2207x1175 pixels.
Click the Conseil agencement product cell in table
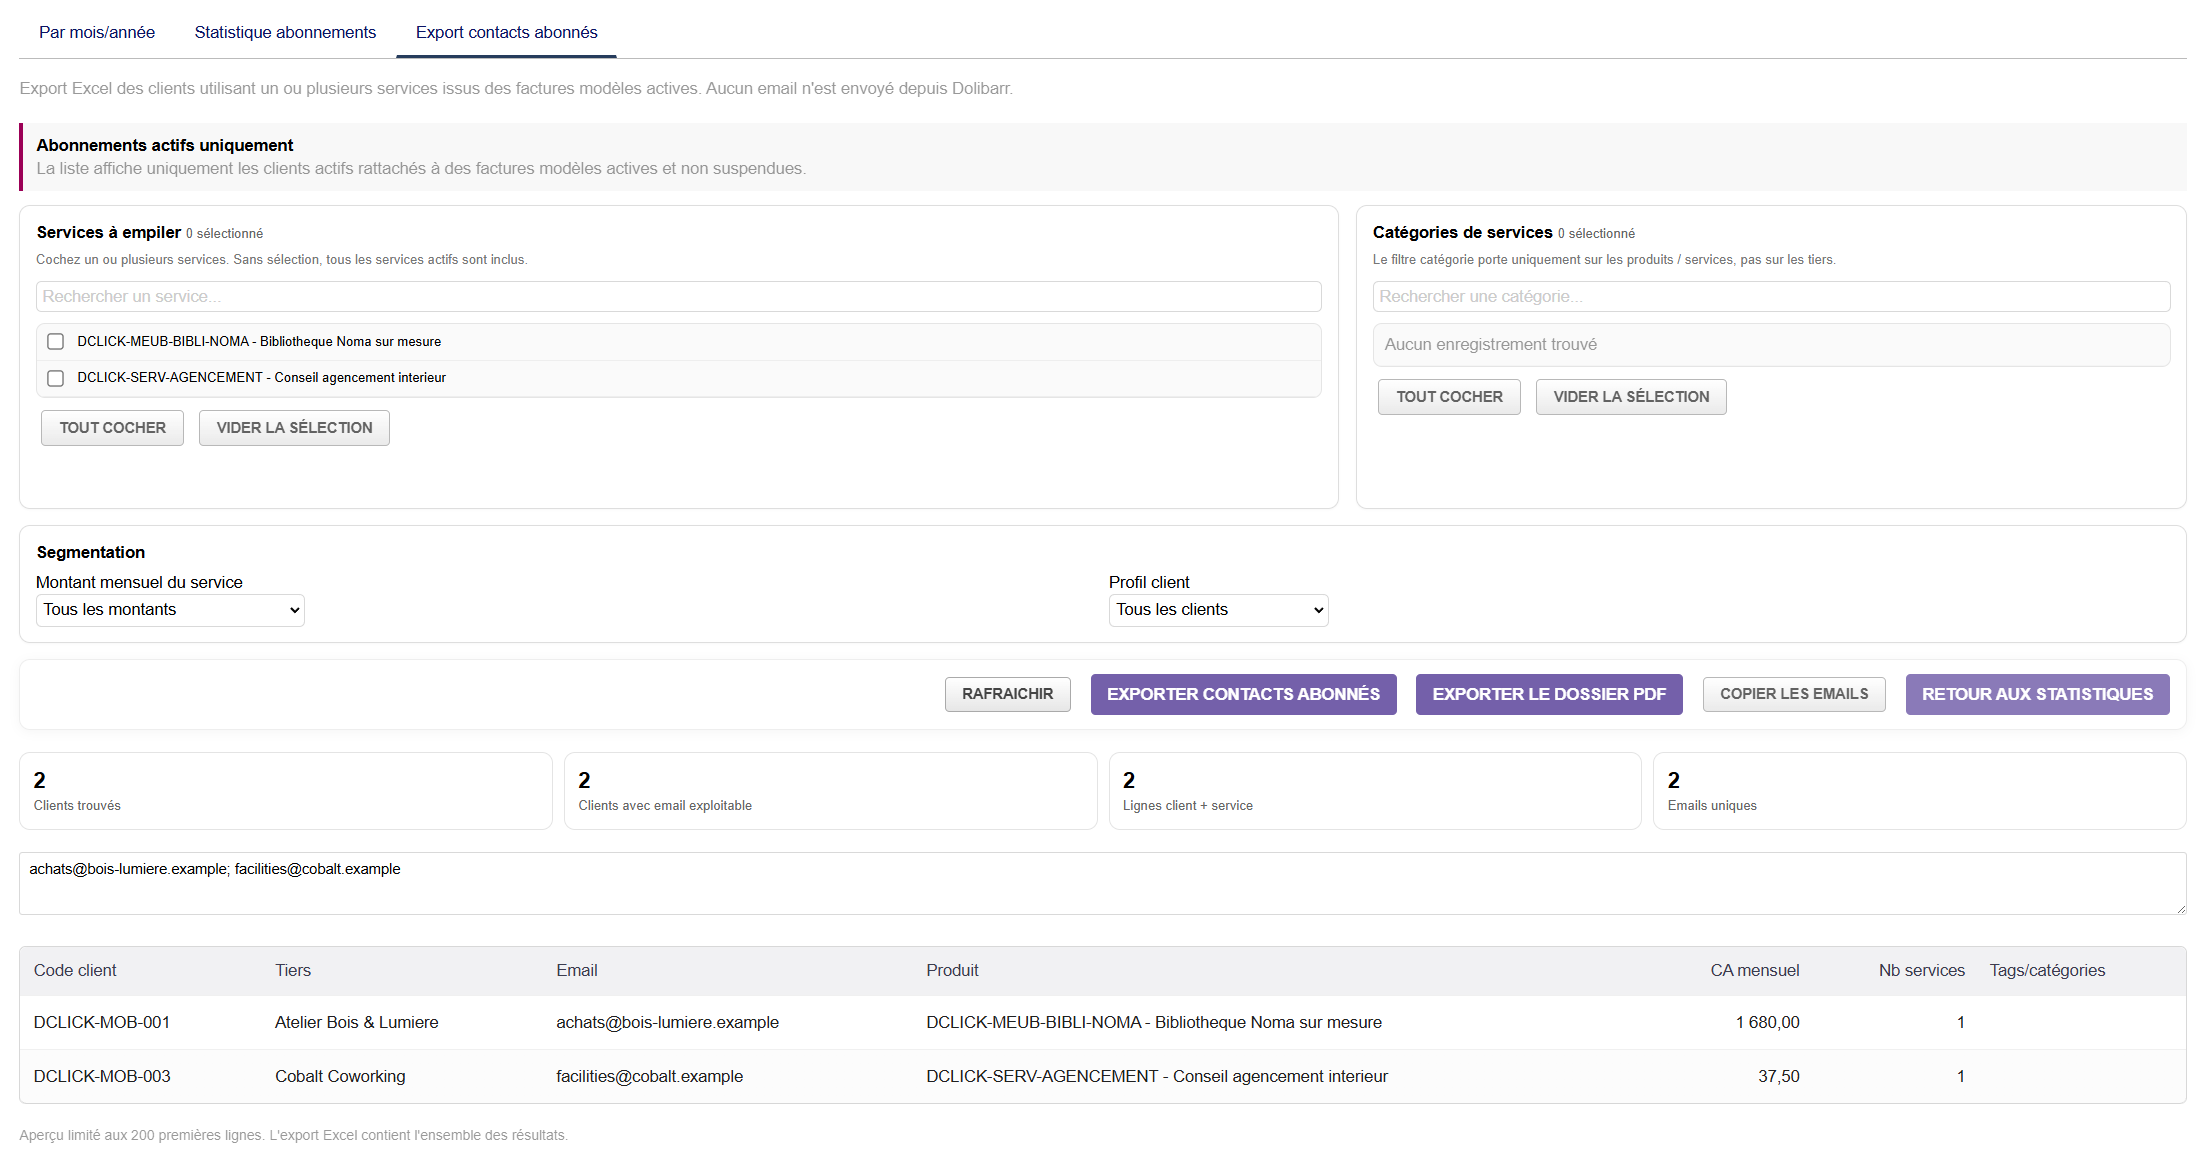1157,1076
